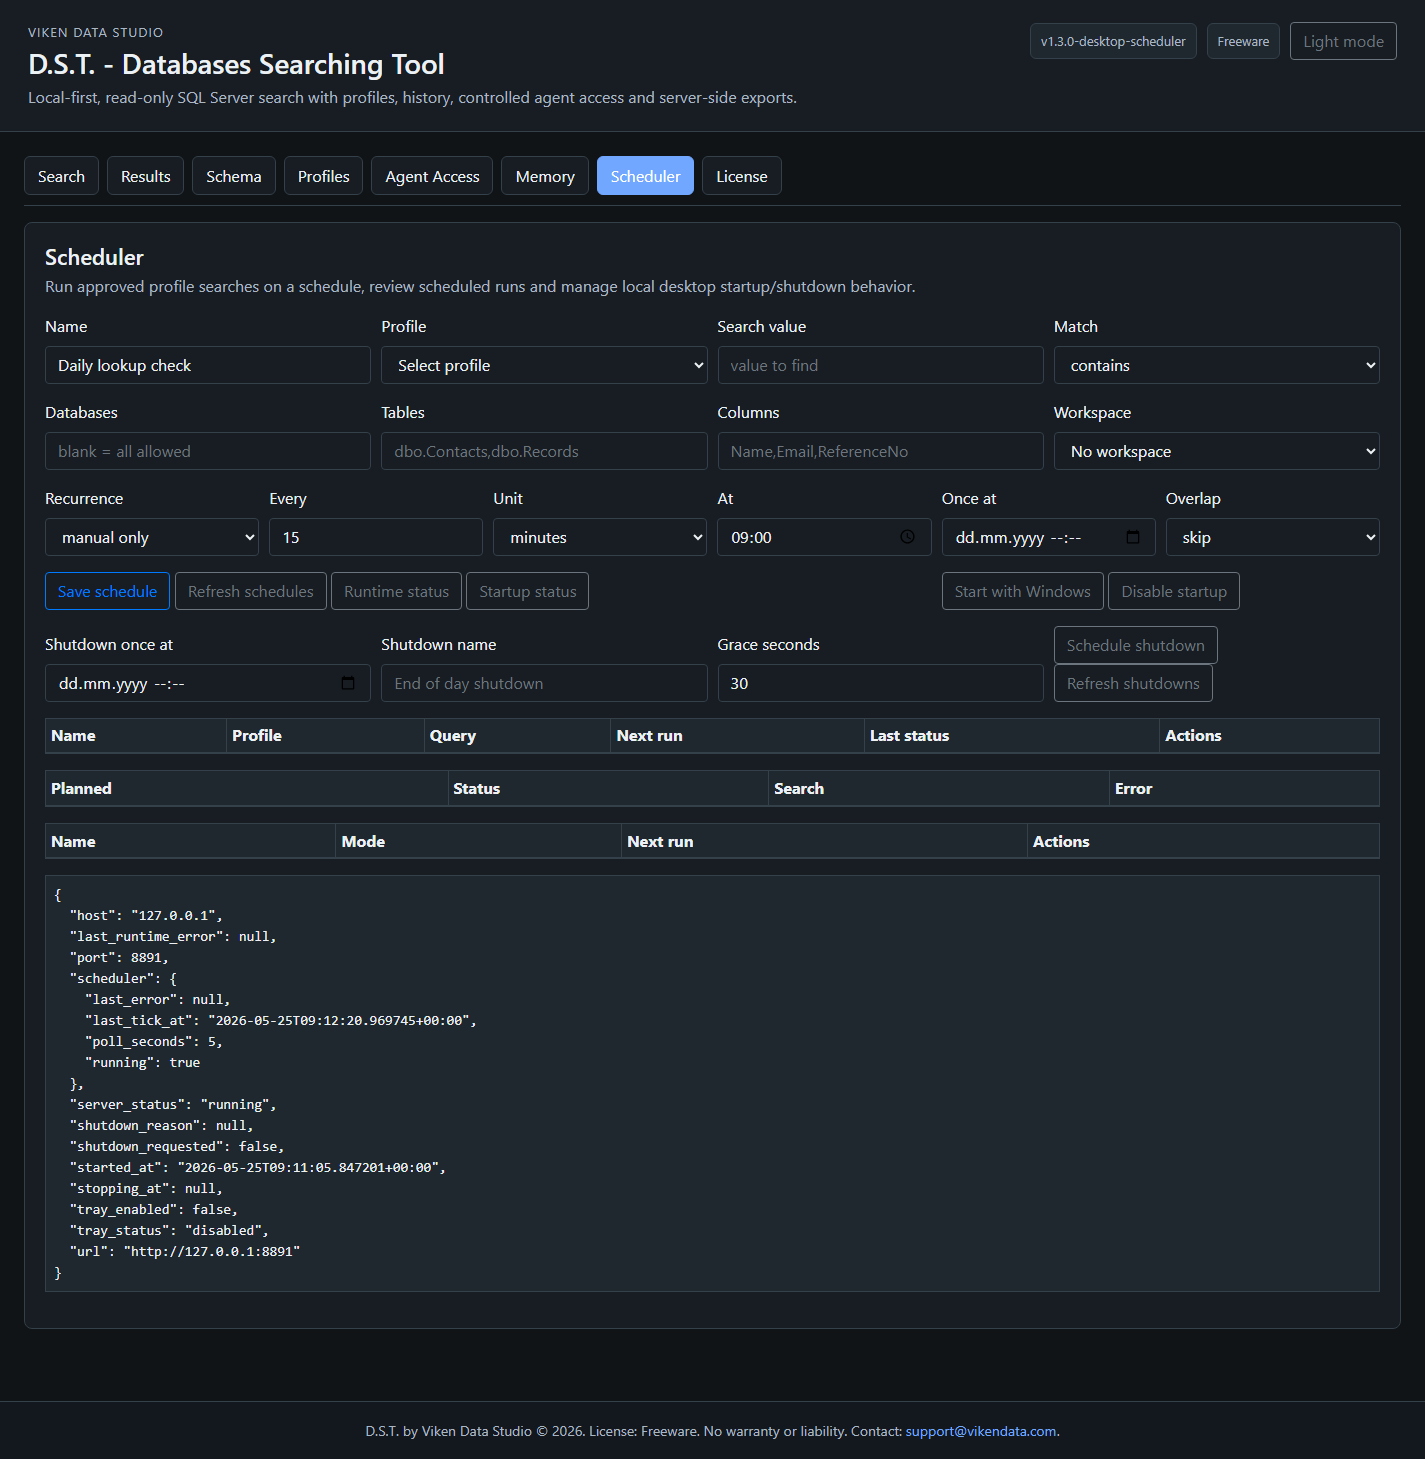The image size is (1425, 1459).
Task: Click the "tray_status": "disabled" line
Action: [169, 1230]
